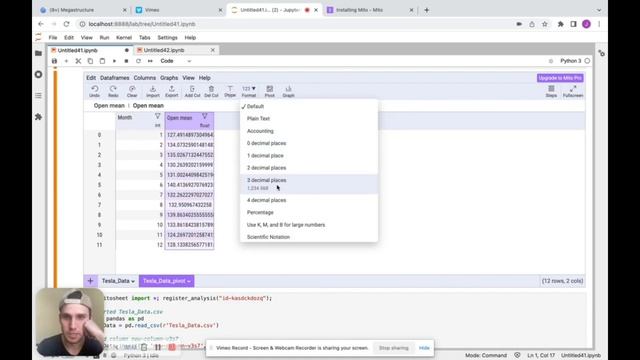Choose Percentage format option
This screenshot has width=640, height=360.
click(309, 212)
